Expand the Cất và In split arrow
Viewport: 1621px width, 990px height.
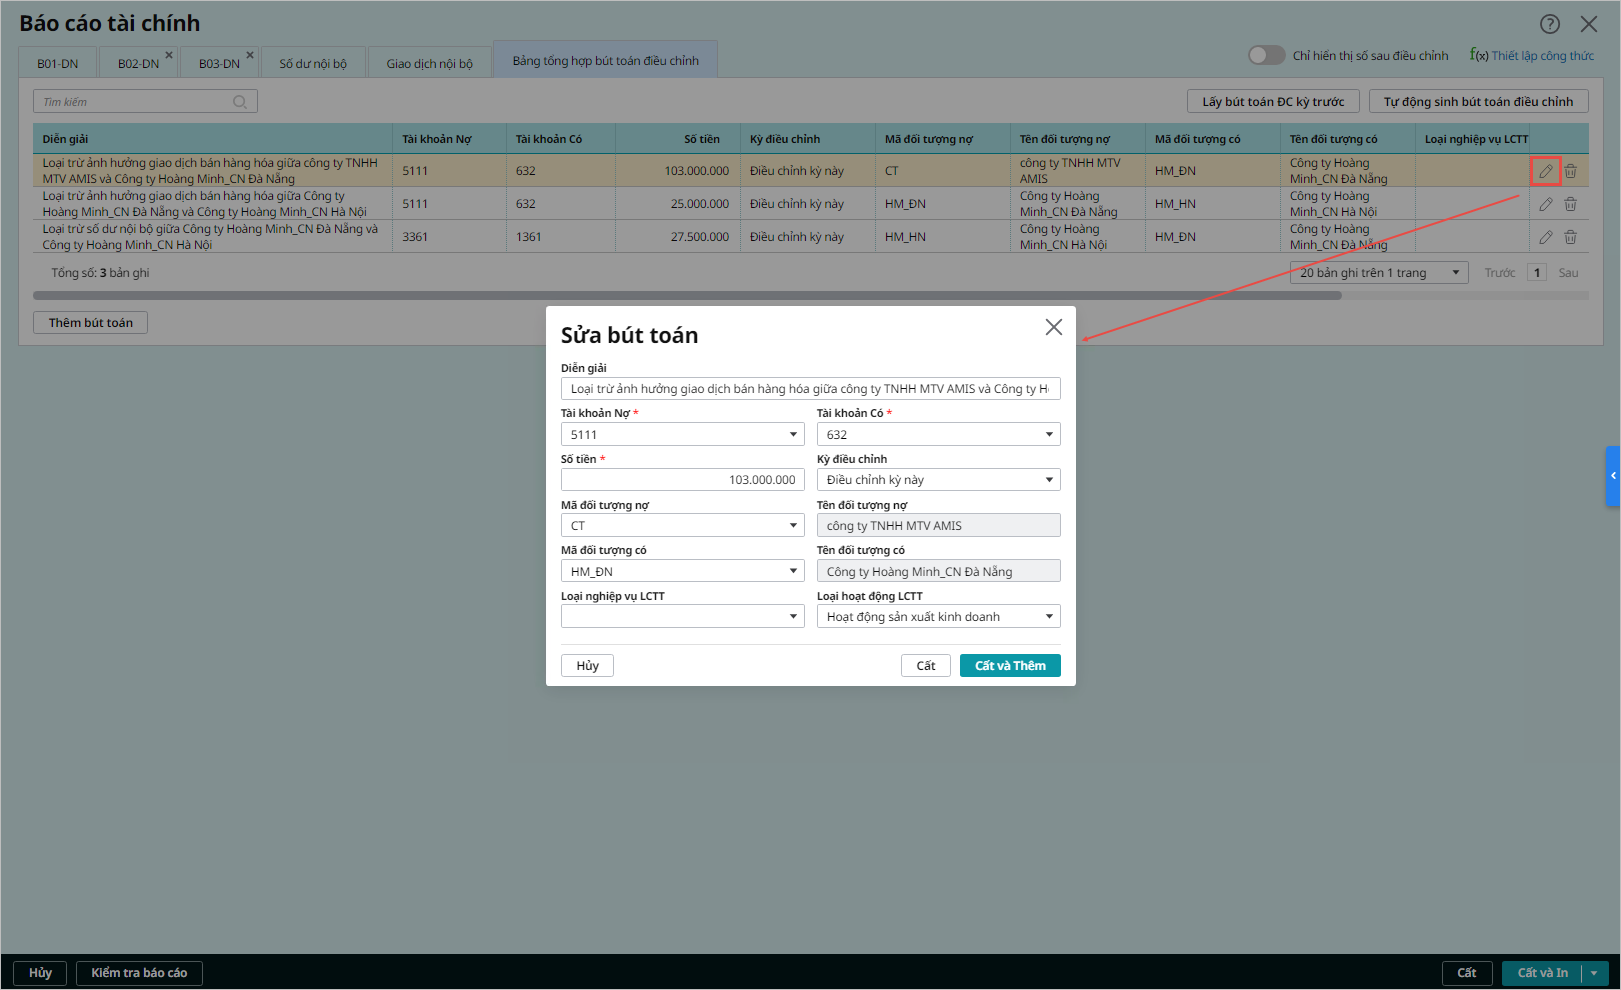pos(1594,973)
